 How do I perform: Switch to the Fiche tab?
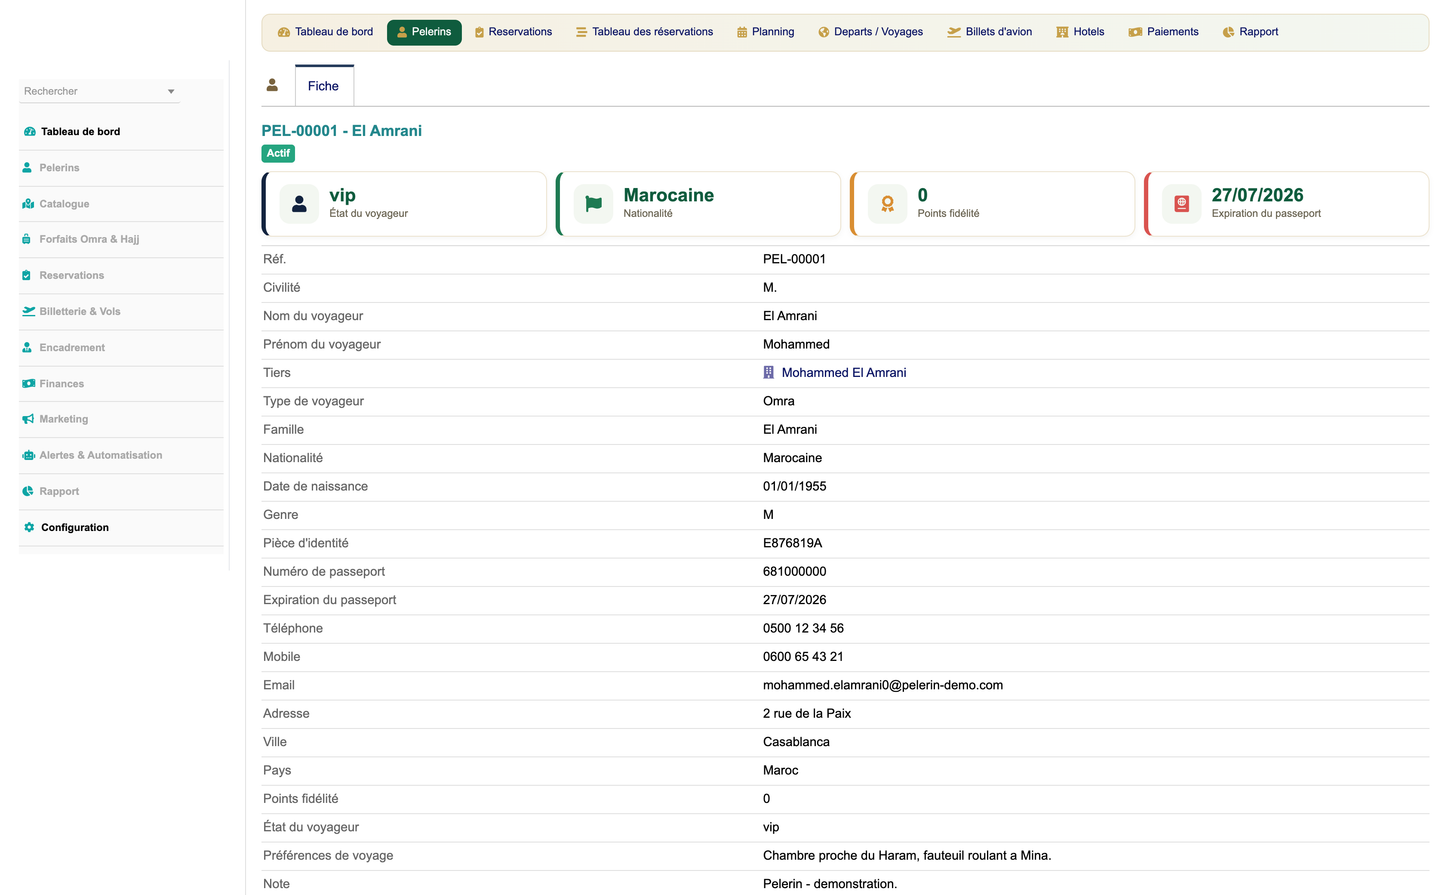(324, 86)
